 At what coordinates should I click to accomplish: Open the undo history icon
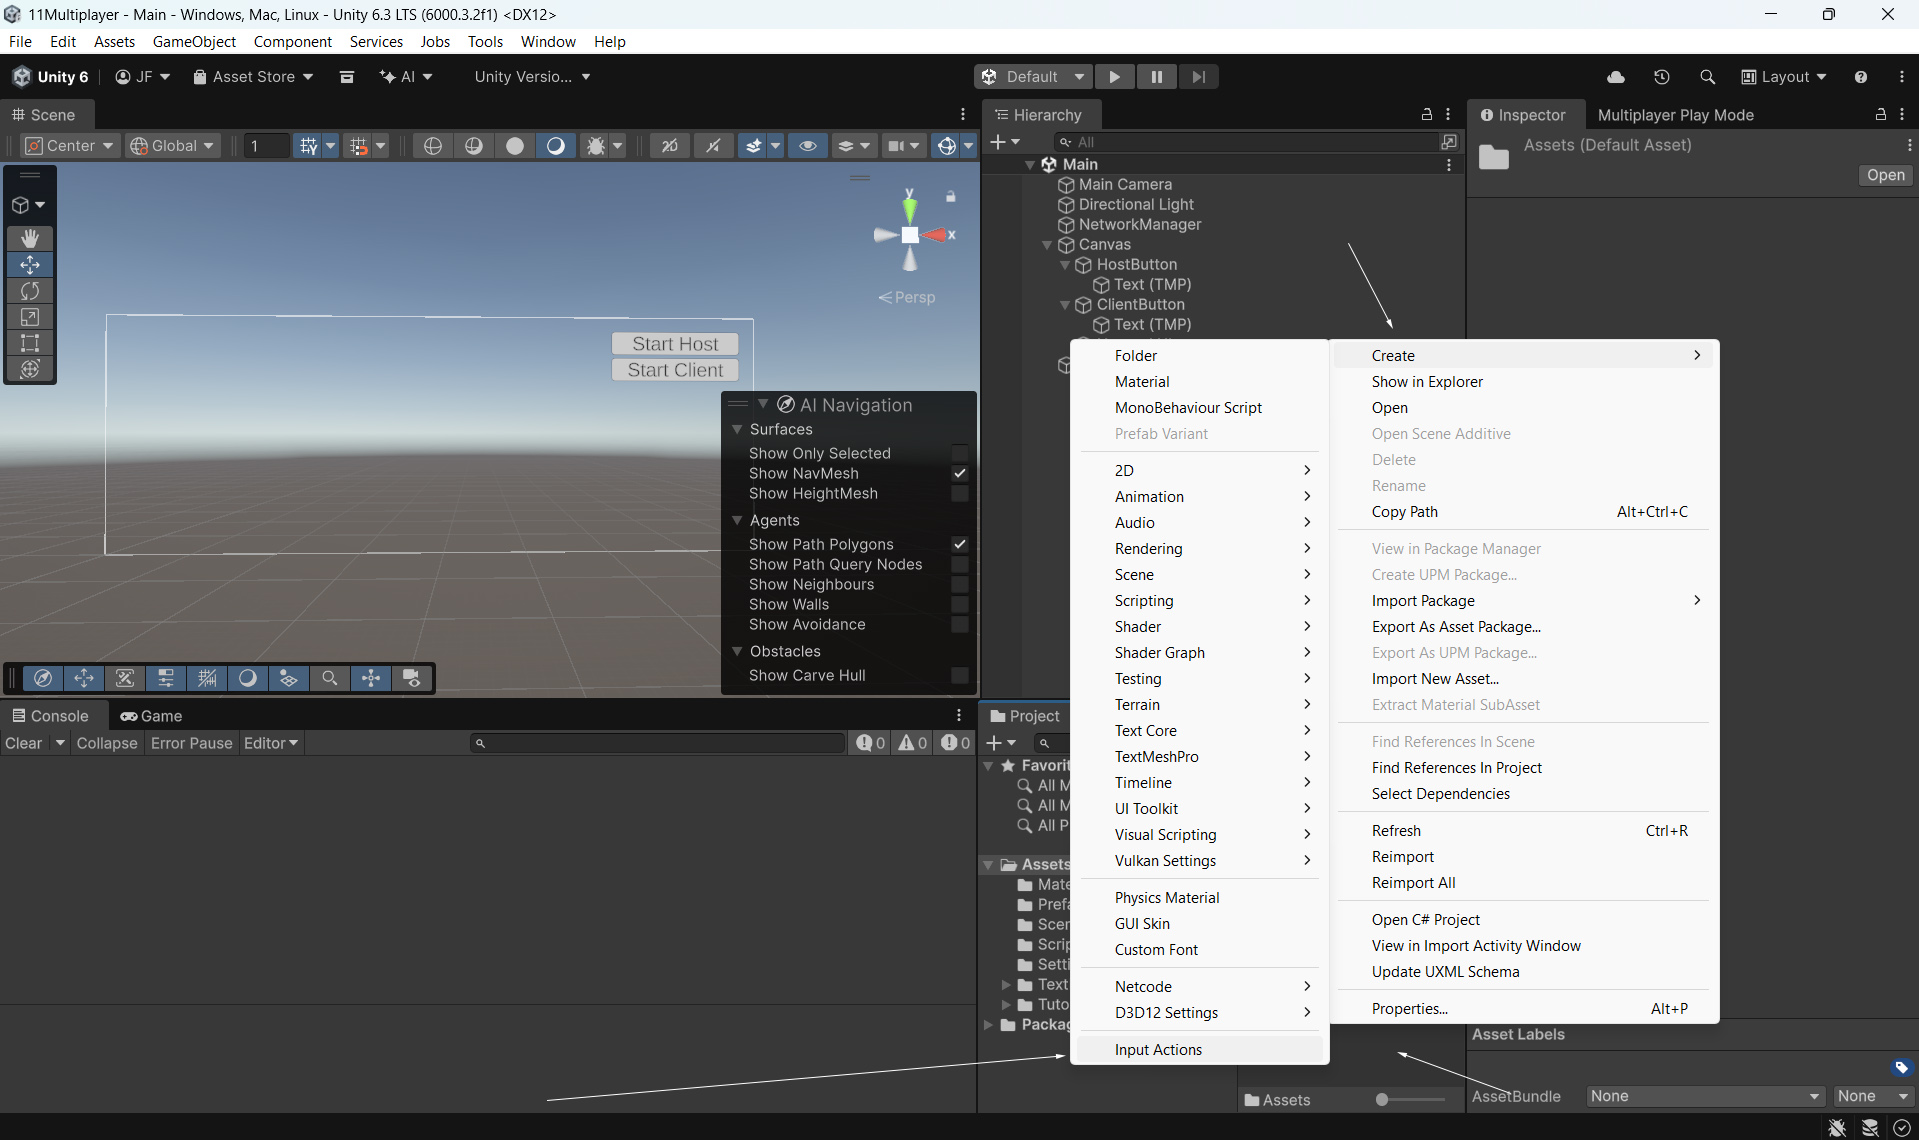point(1661,77)
